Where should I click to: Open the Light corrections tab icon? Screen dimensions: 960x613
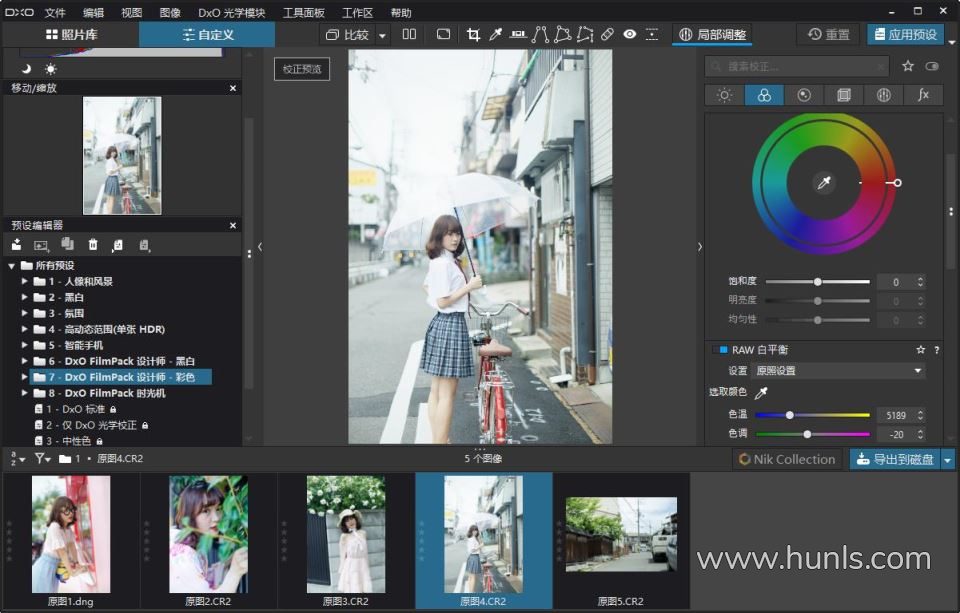coord(724,95)
